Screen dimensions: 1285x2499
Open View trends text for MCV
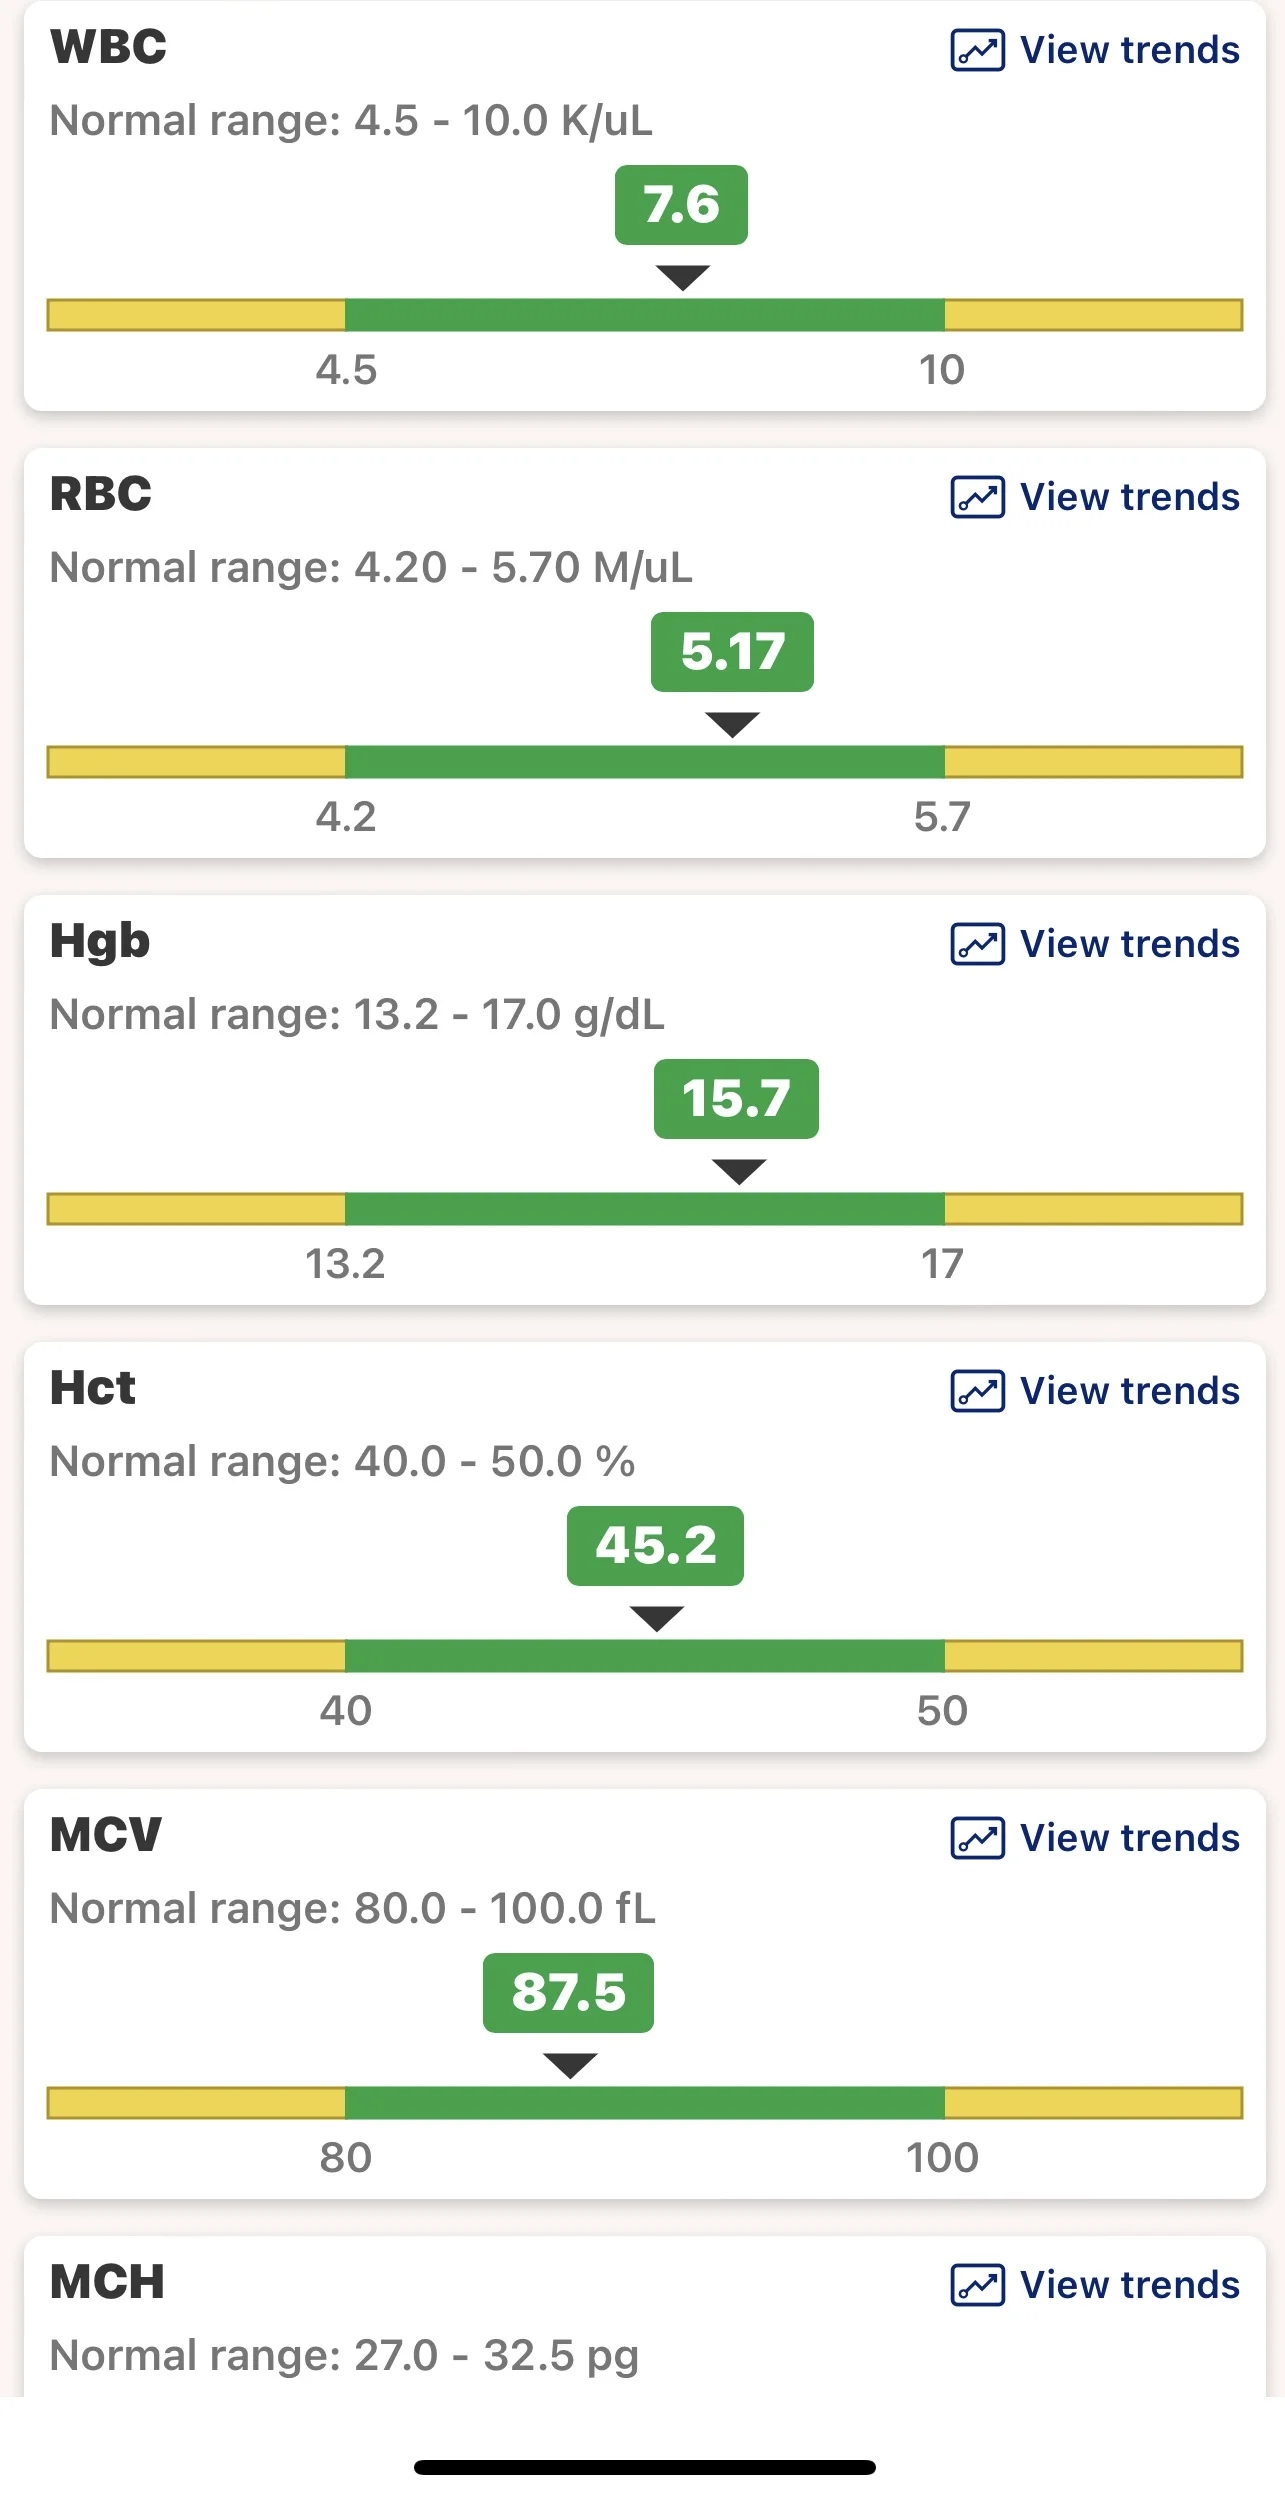click(1129, 1838)
